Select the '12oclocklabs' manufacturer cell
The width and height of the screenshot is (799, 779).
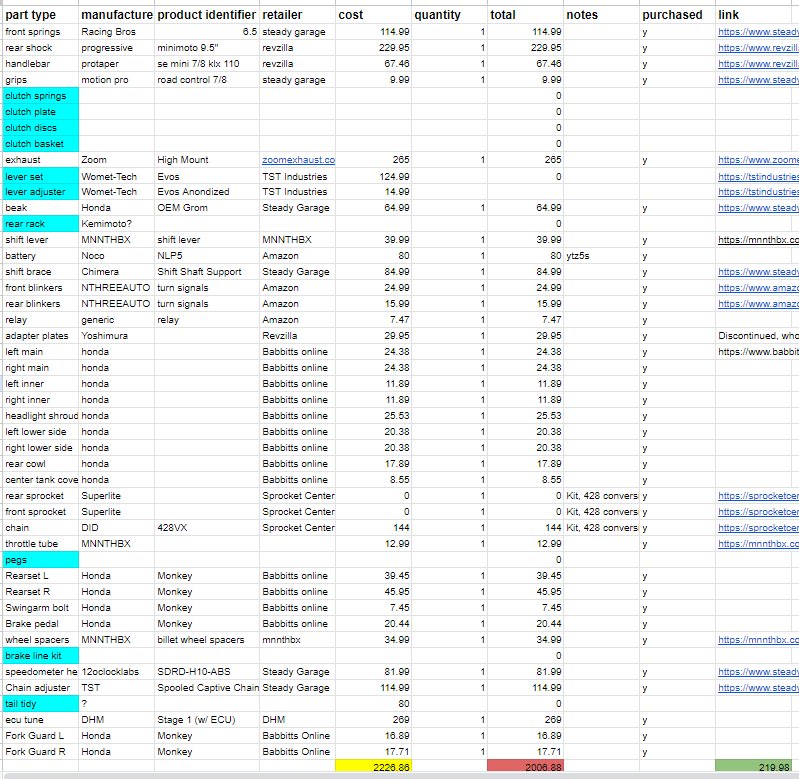(117, 672)
